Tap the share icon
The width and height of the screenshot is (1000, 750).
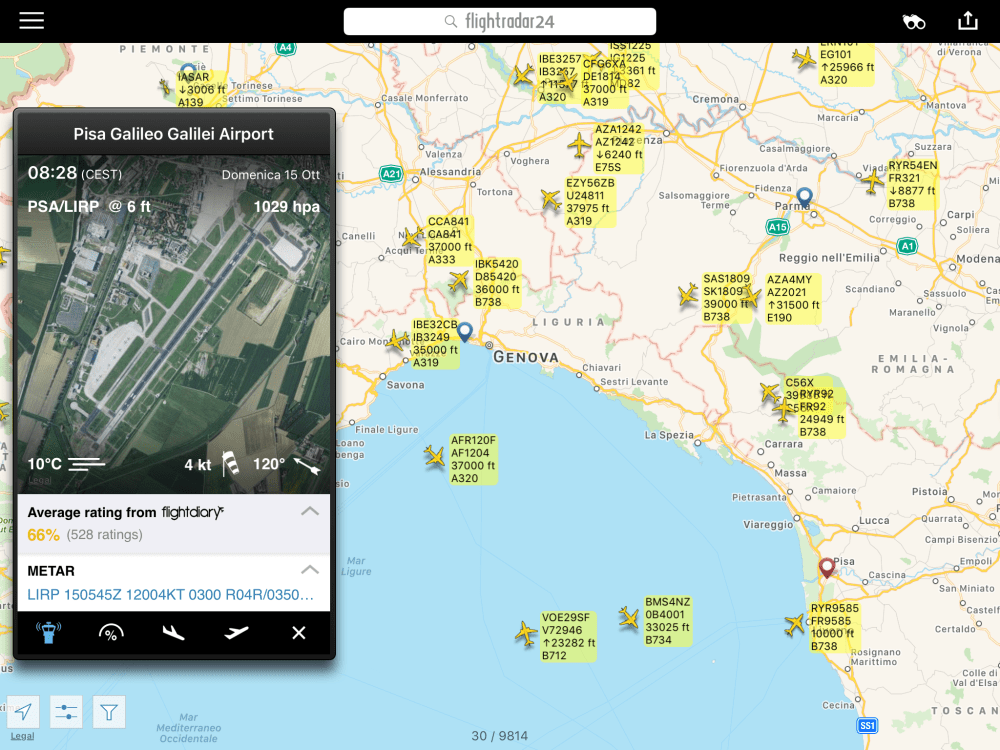click(967, 21)
